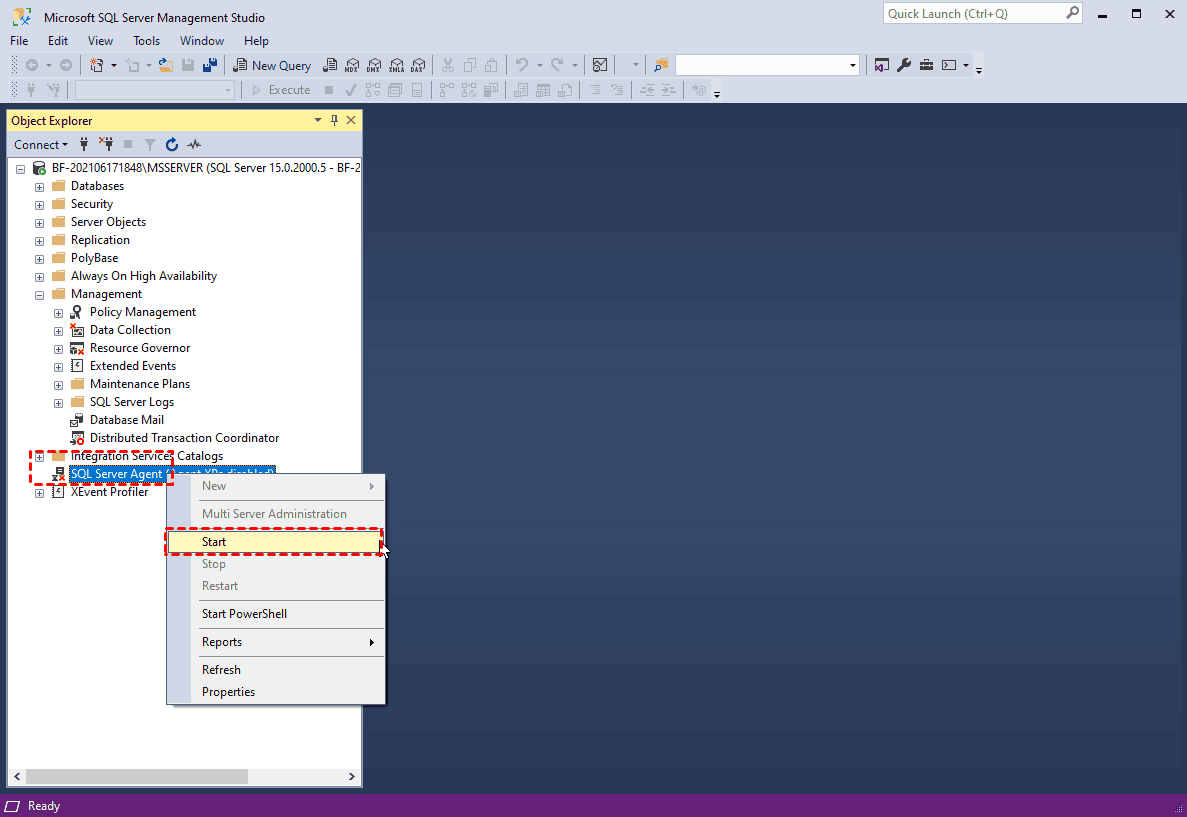Click the Open File icon

pyautogui.click(x=166, y=66)
